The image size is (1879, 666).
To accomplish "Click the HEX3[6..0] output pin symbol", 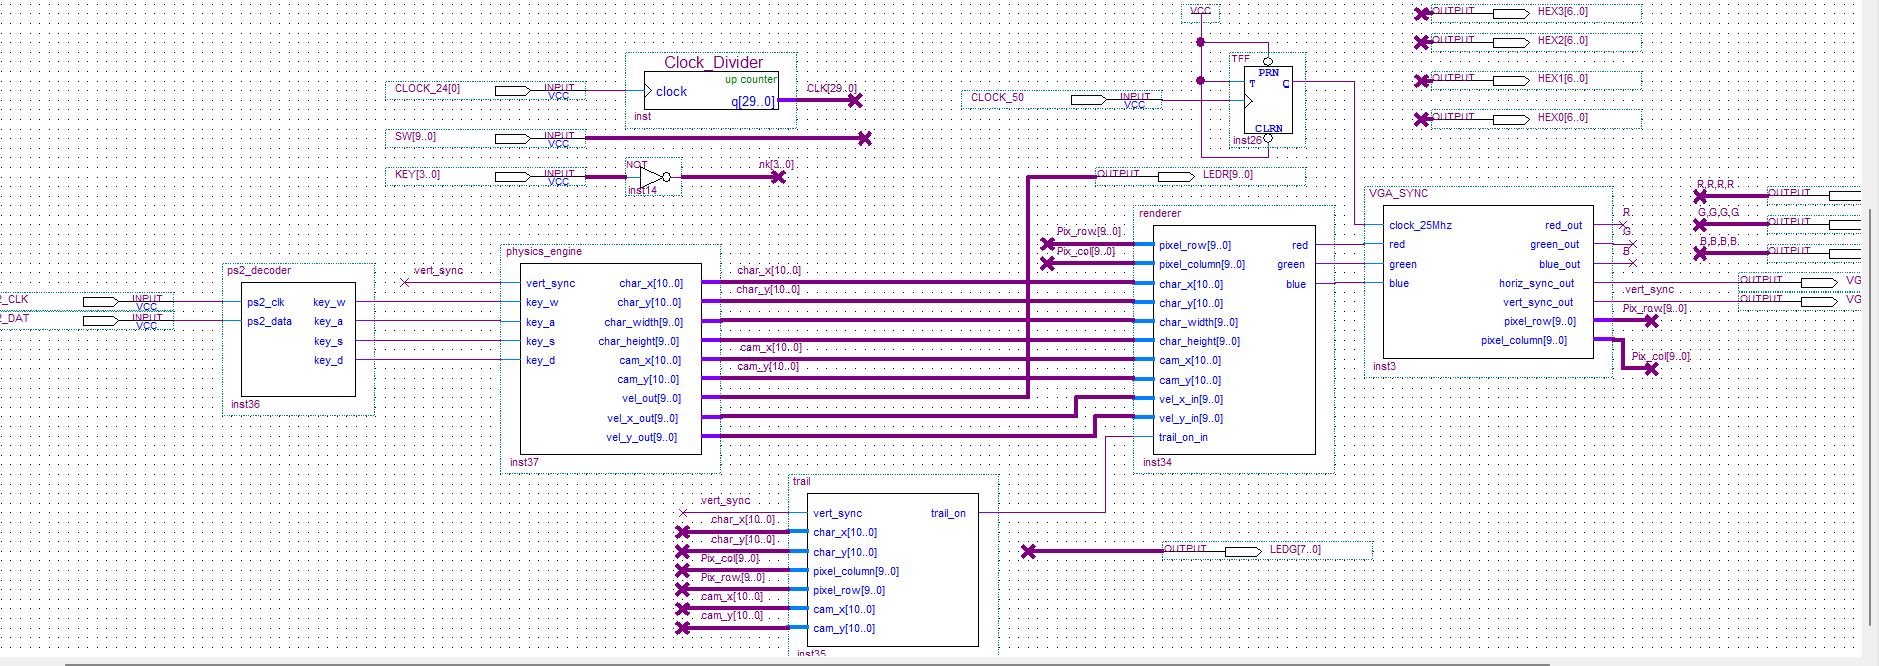I will pos(1510,13).
